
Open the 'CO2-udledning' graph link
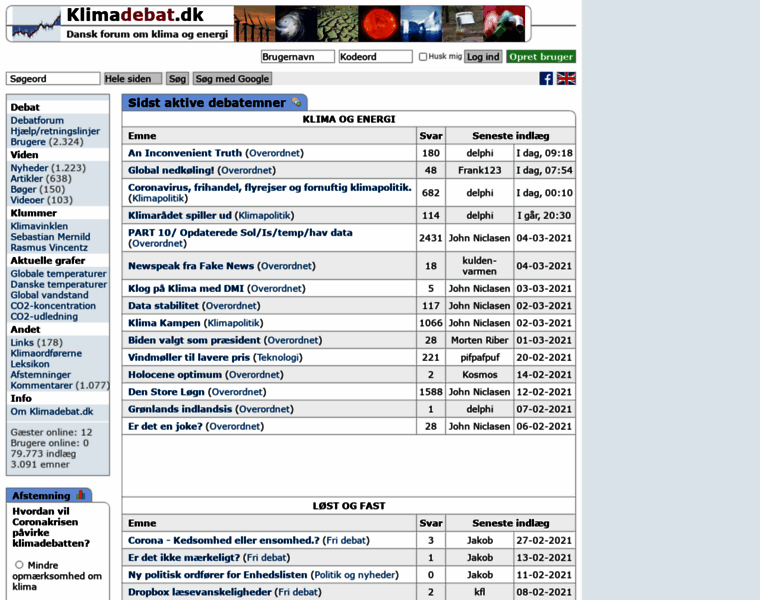pos(44,316)
